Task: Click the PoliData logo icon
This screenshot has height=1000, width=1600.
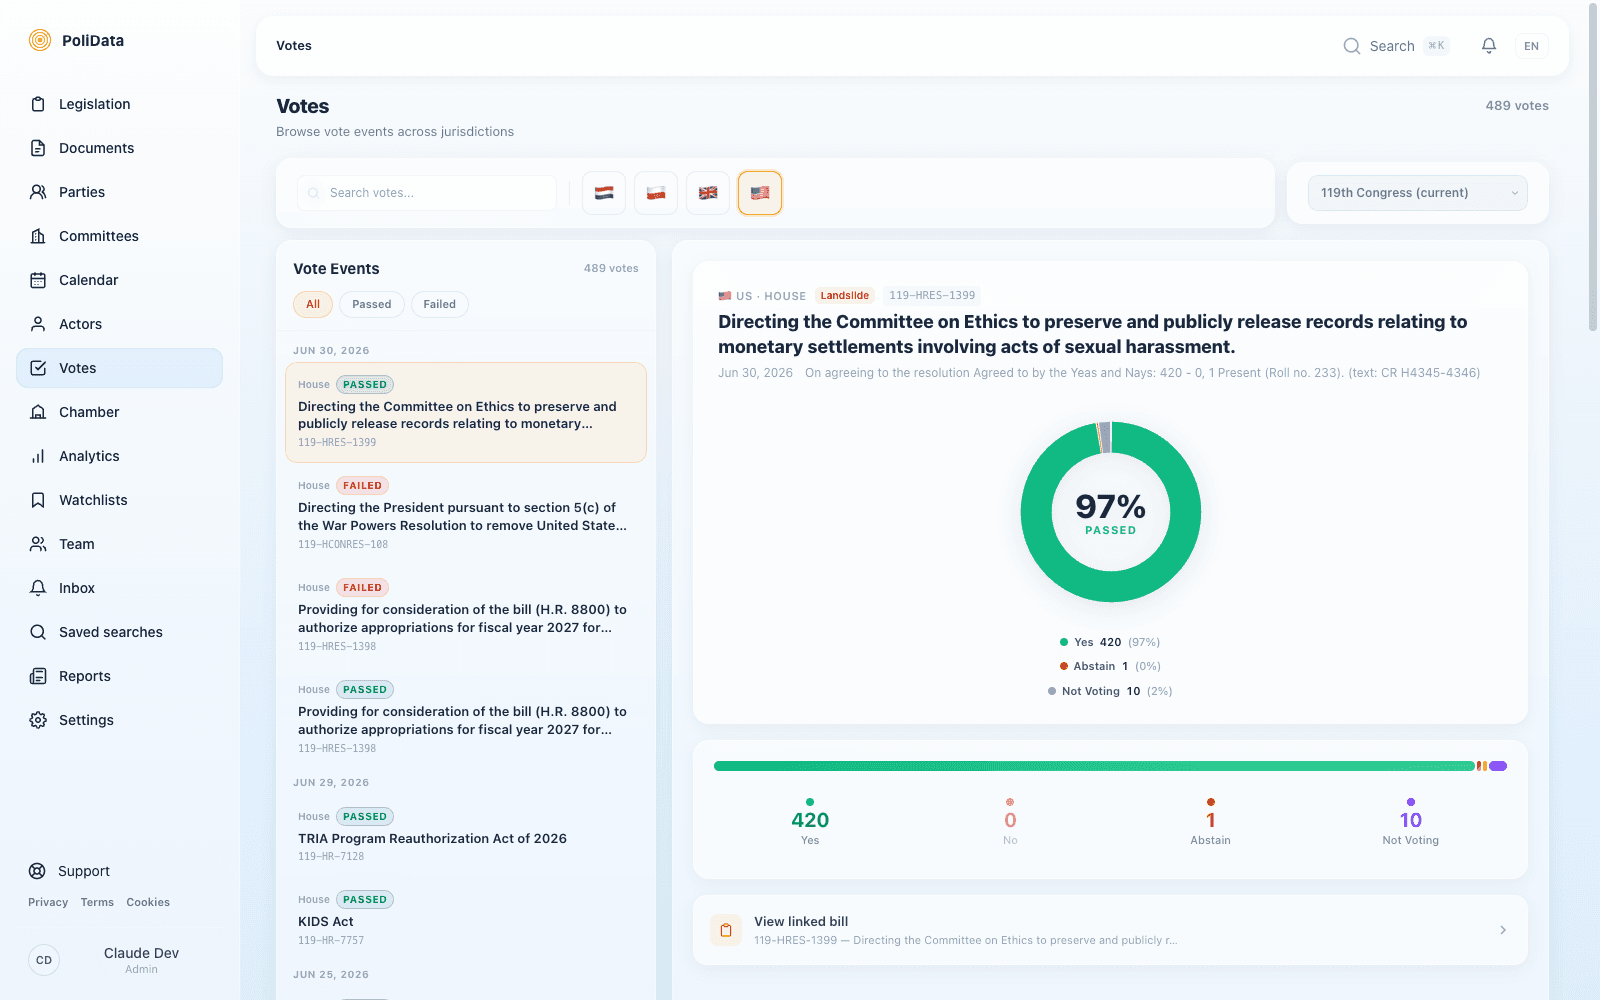Action: click(40, 40)
